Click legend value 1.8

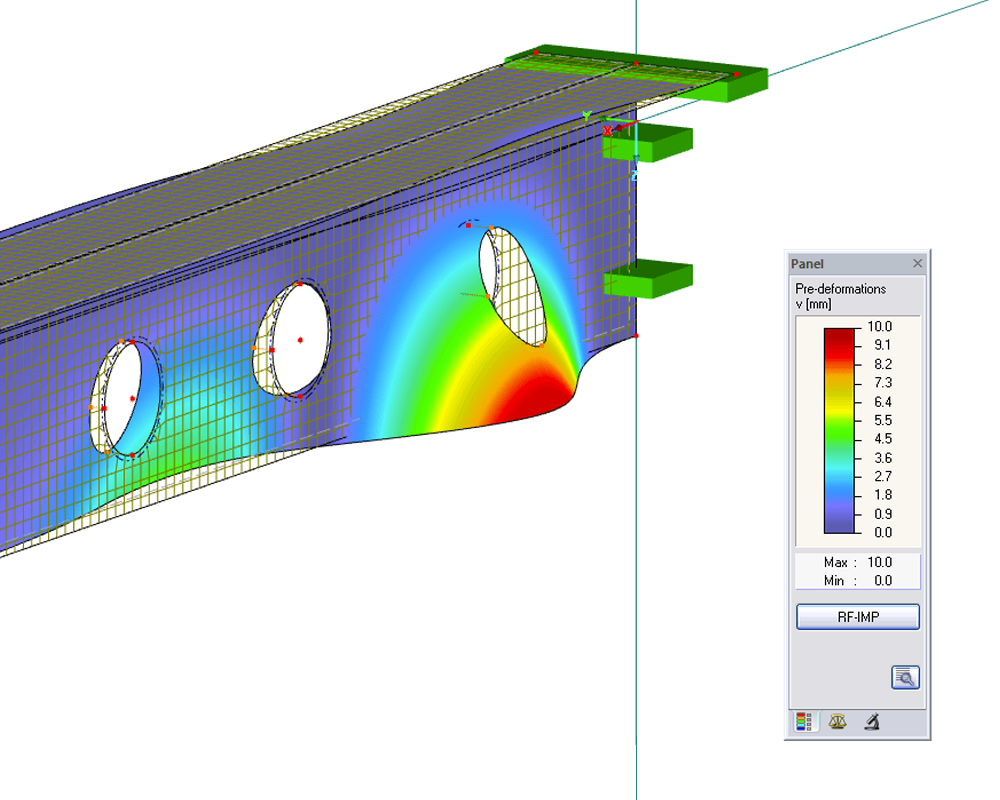click(883, 495)
